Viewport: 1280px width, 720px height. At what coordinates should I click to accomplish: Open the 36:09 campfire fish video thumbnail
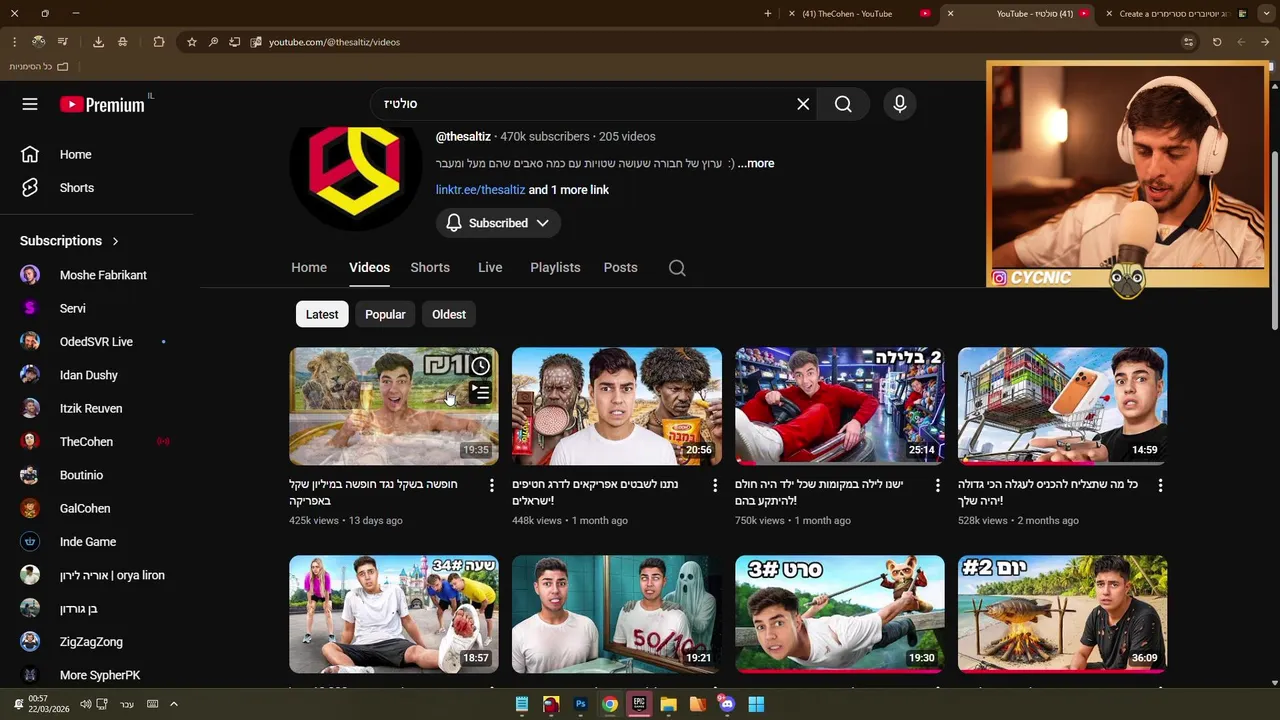click(x=1062, y=614)
